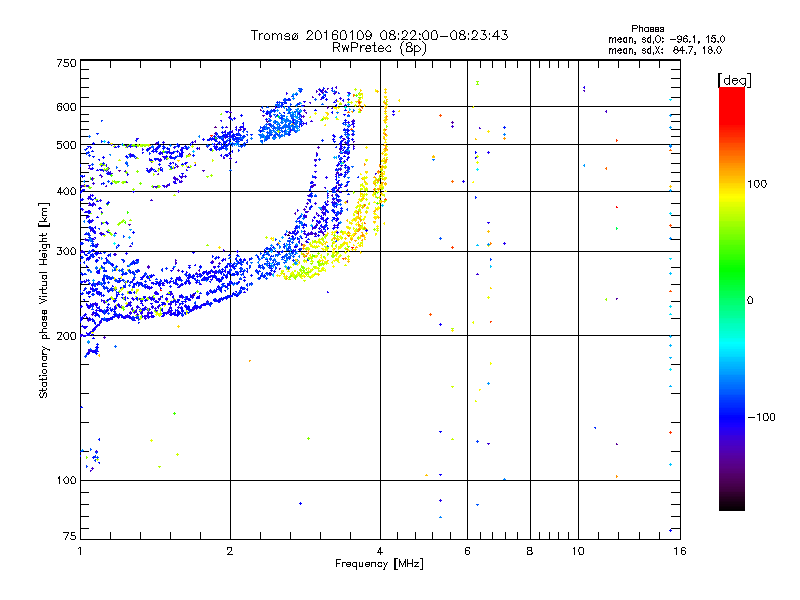Click the y-axis tick '100'
This screenshot has height=600, width=800.
[66, 481]
